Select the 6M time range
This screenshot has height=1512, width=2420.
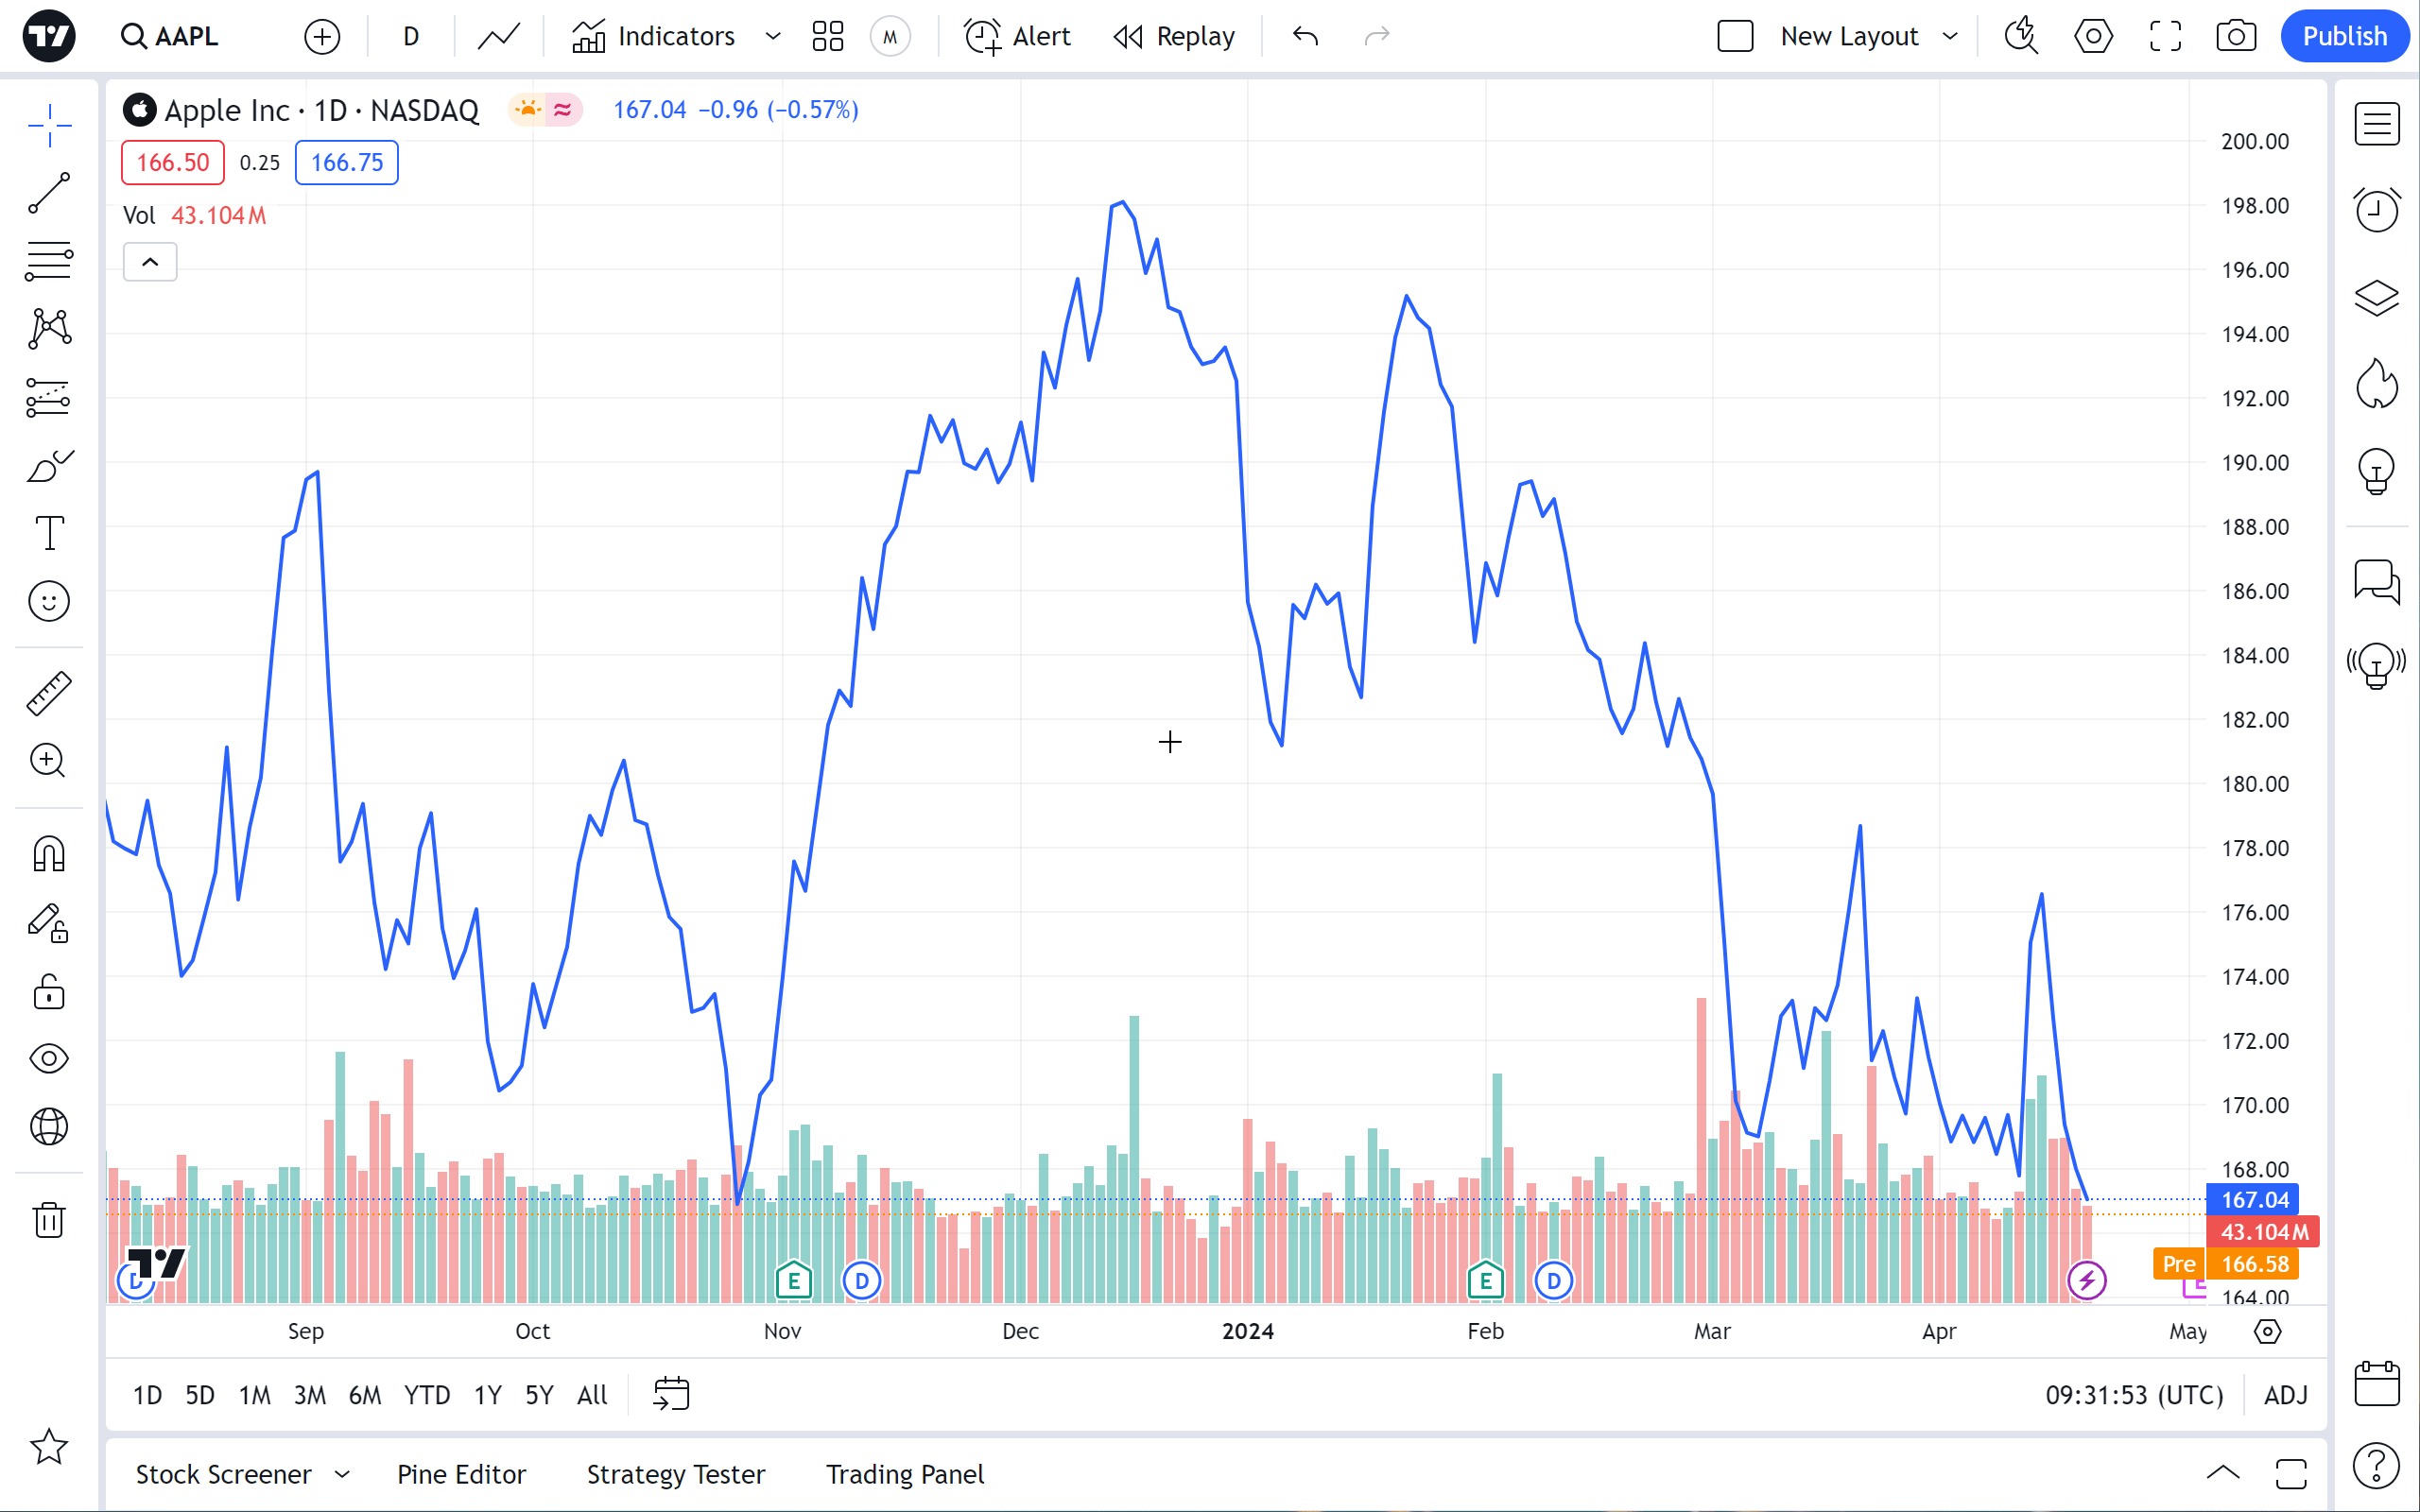tap(364, 1395)
